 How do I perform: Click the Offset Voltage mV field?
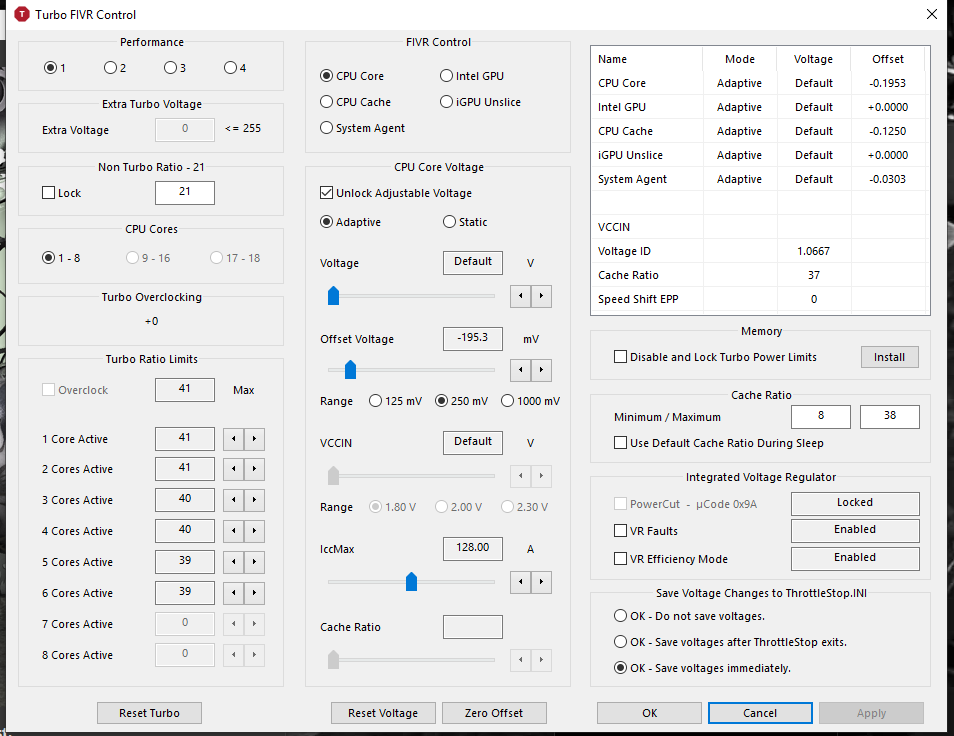click(x=473, y=339)
